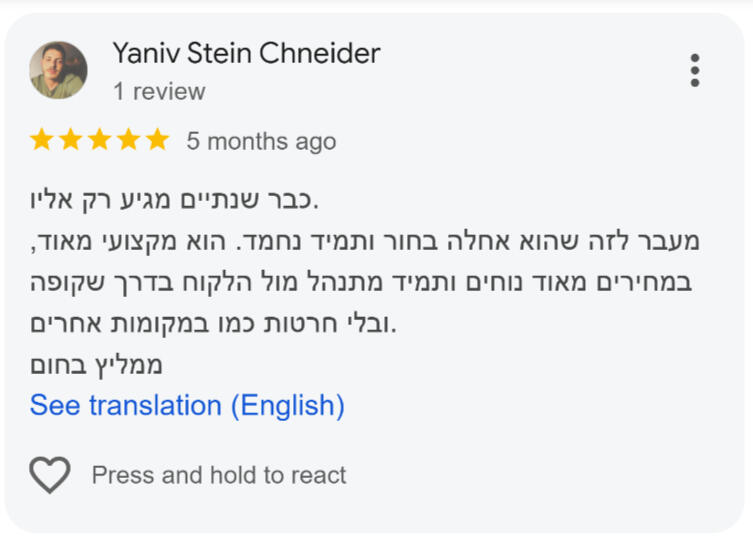Click the third rating star
Image resolution: width=753 pixels, height=538 pixels.
pos(100,140)
